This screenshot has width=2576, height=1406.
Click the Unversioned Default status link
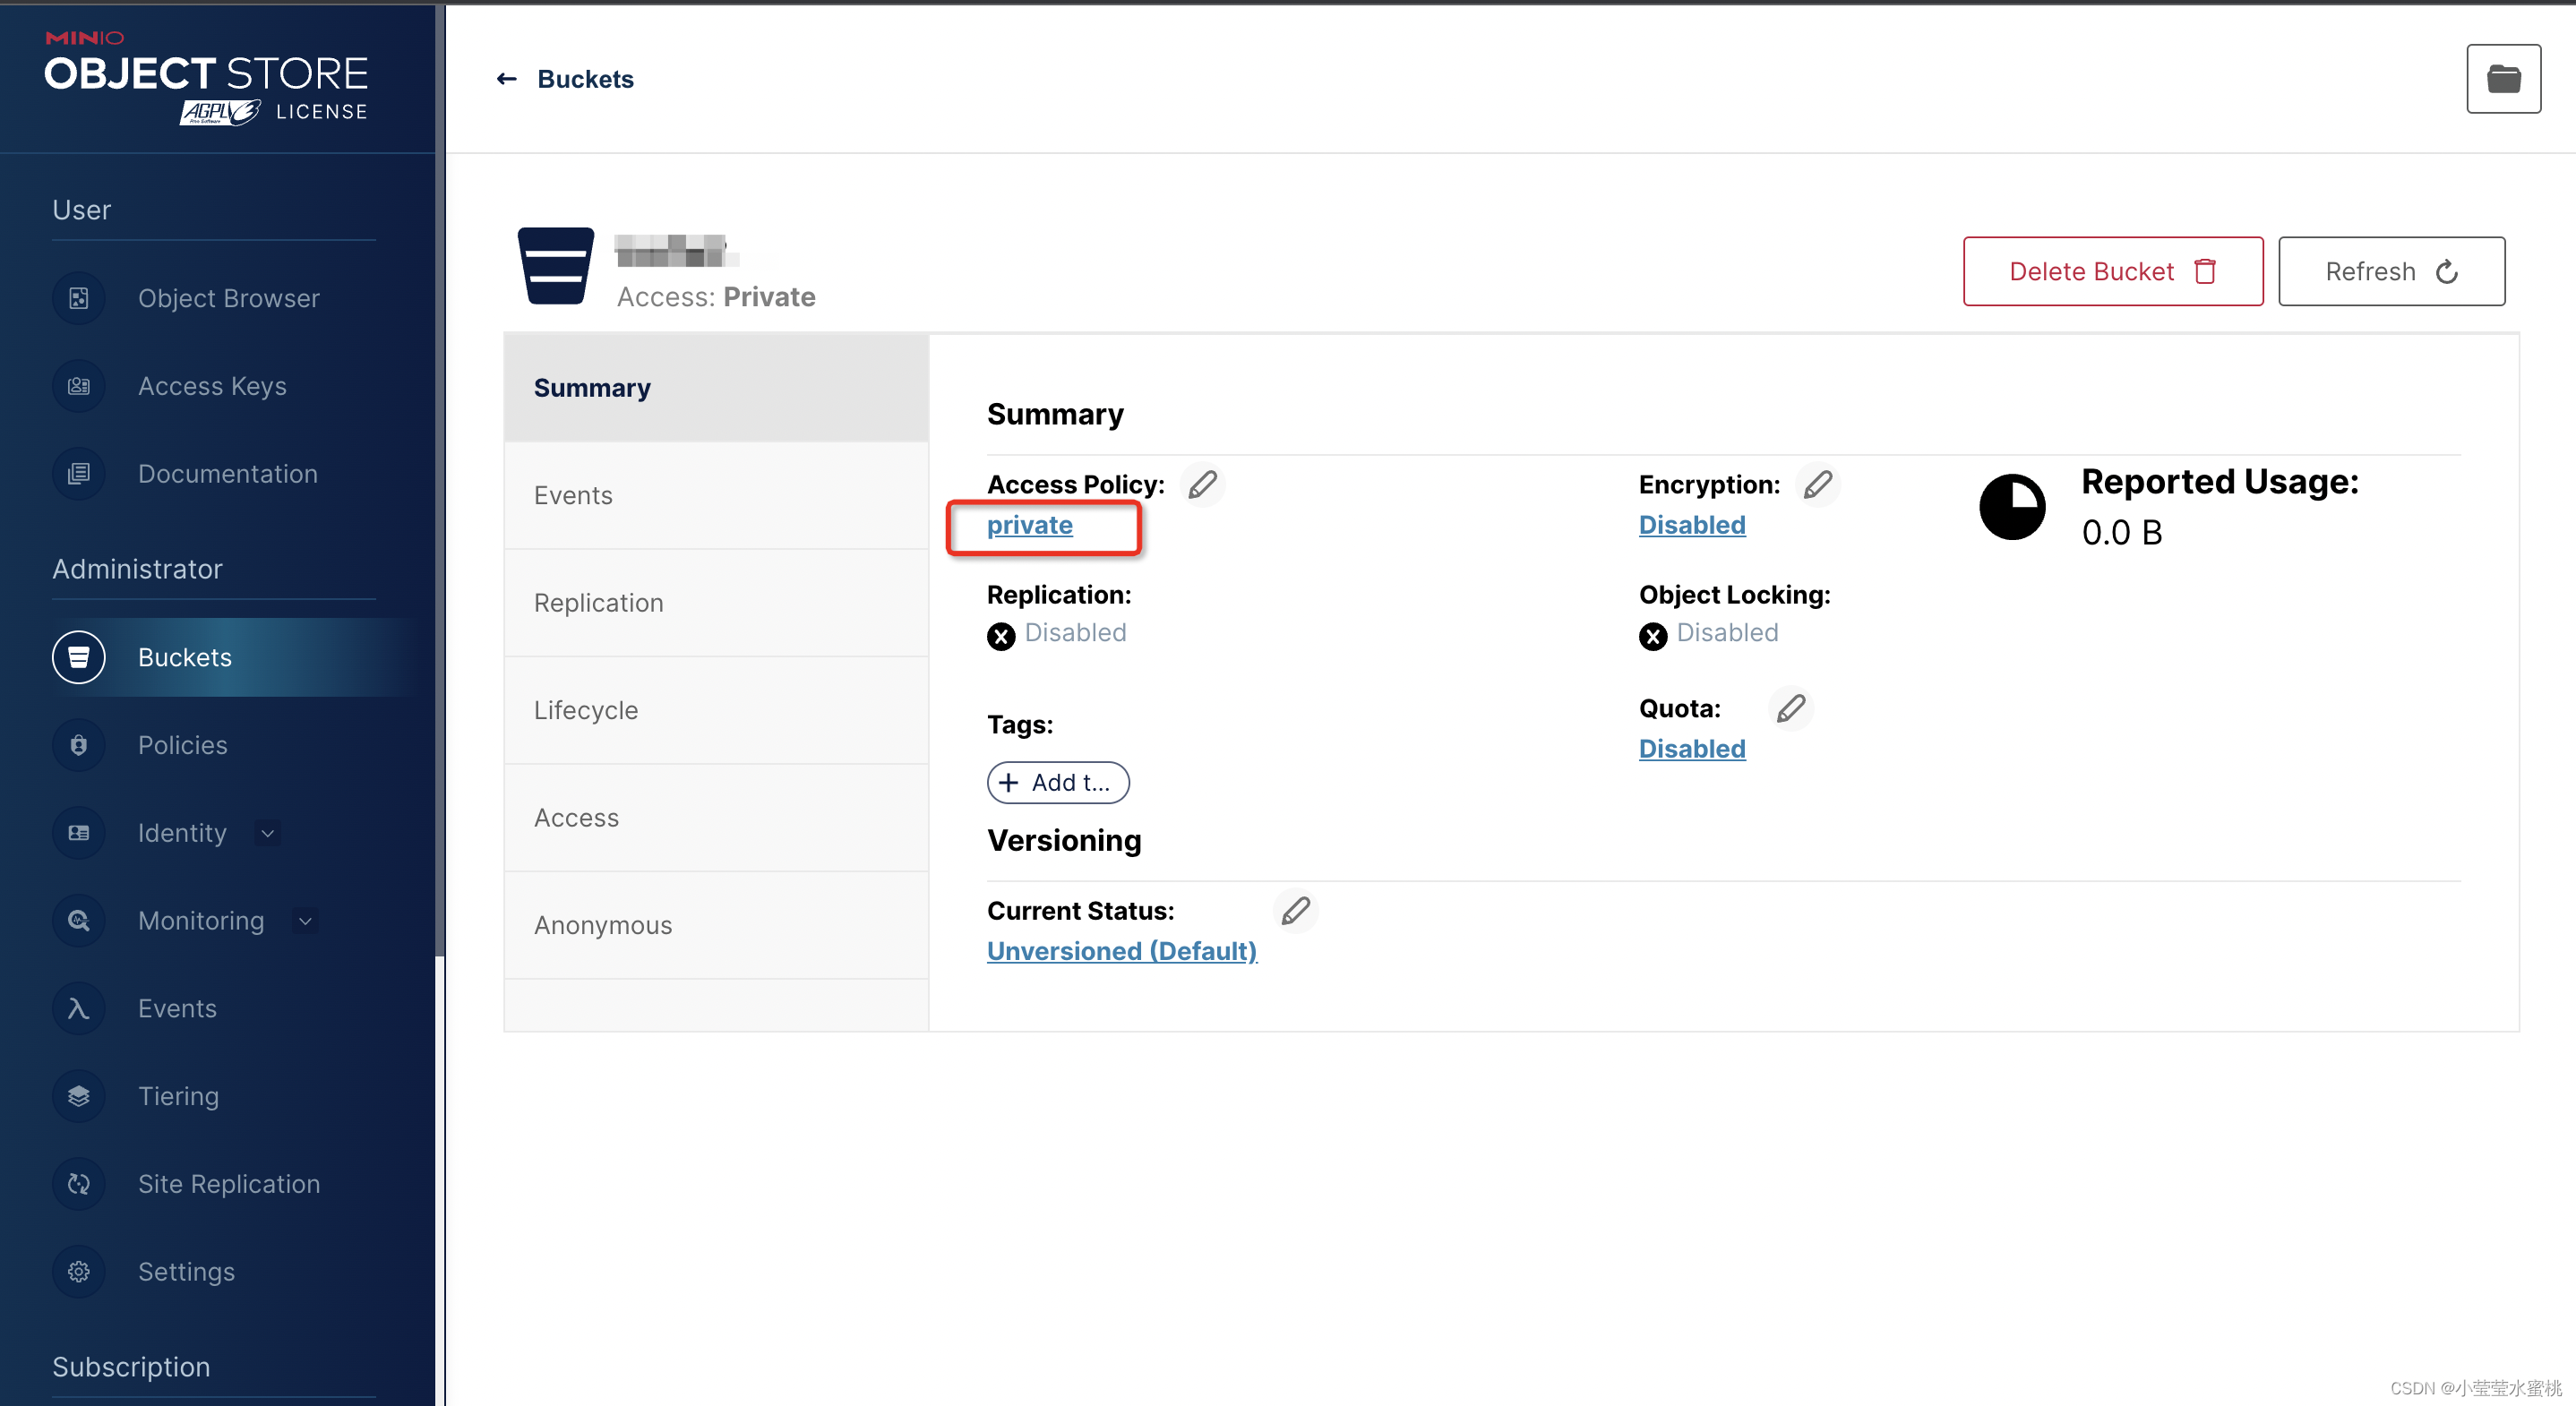coord(1121,949)
